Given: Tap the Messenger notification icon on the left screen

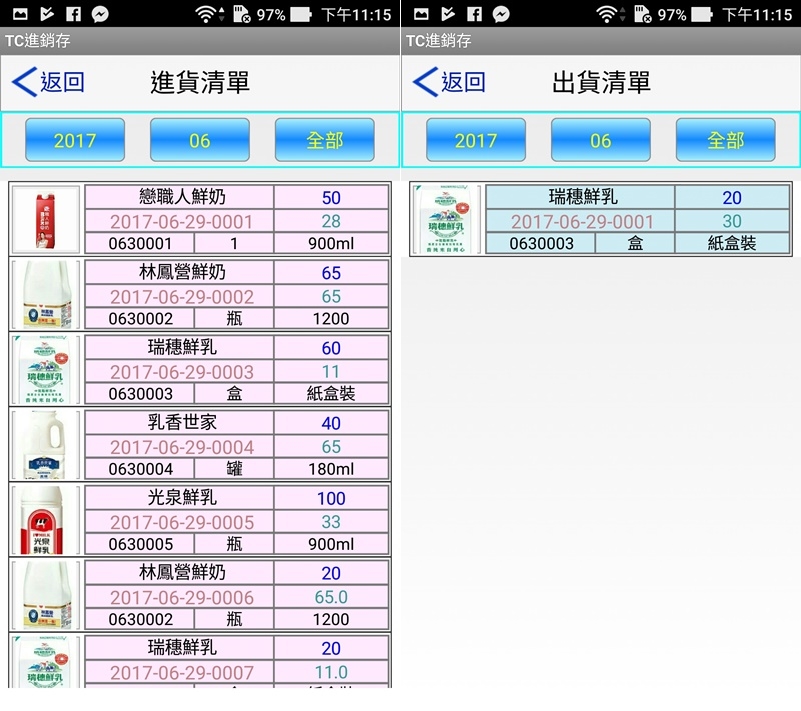Looking at the screenshot, I should pos(100,14).
